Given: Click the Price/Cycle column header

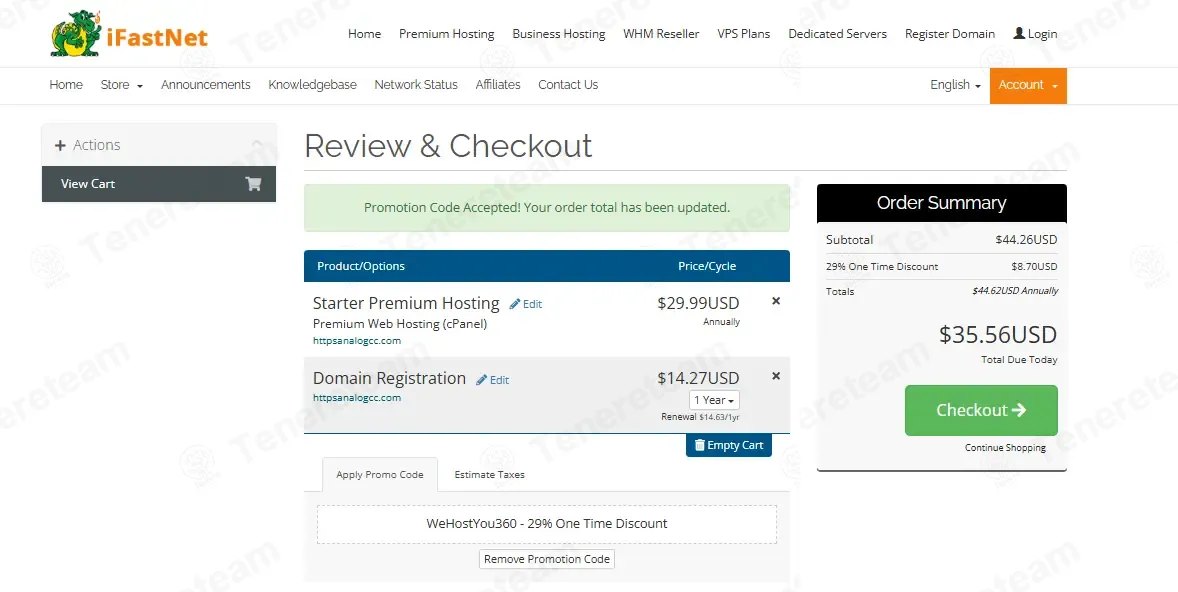Looking at the screenshot, I should 707,266.
